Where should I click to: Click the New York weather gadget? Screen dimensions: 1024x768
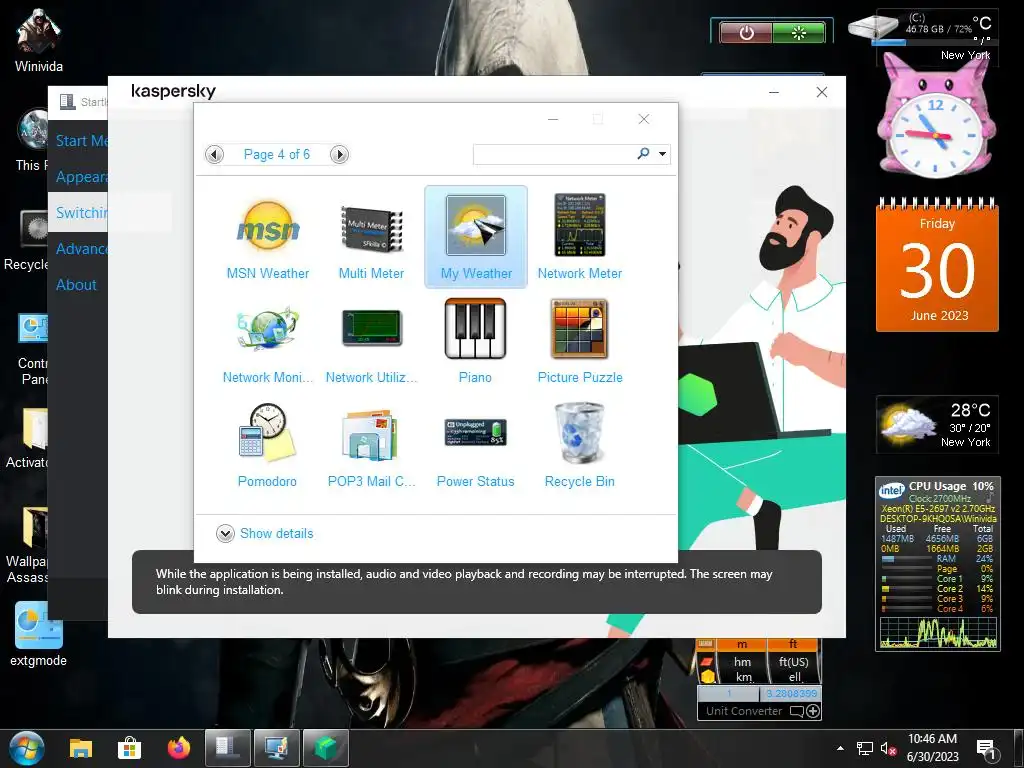937,424
